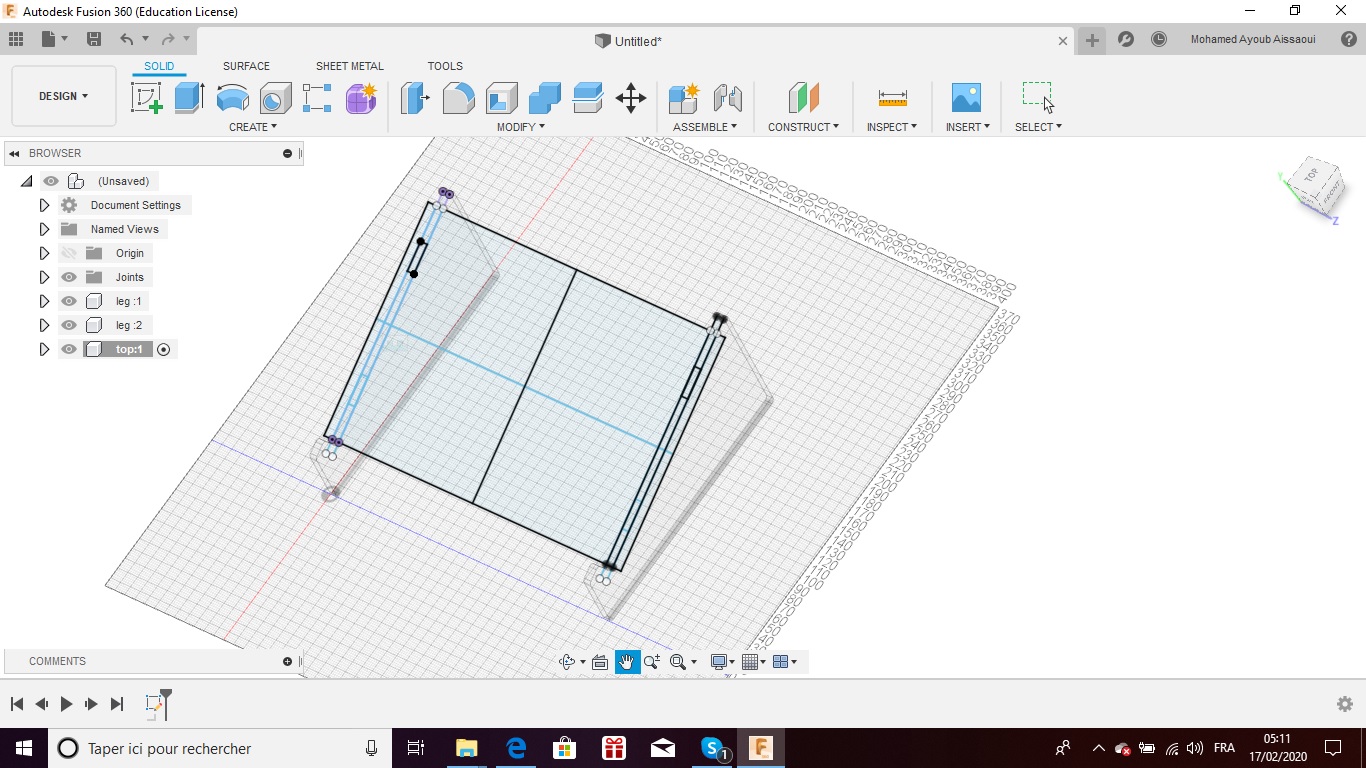Click the Create Sketch tool icon
Viewport: 1366px width, 768px height.
[x=147, y=98]
